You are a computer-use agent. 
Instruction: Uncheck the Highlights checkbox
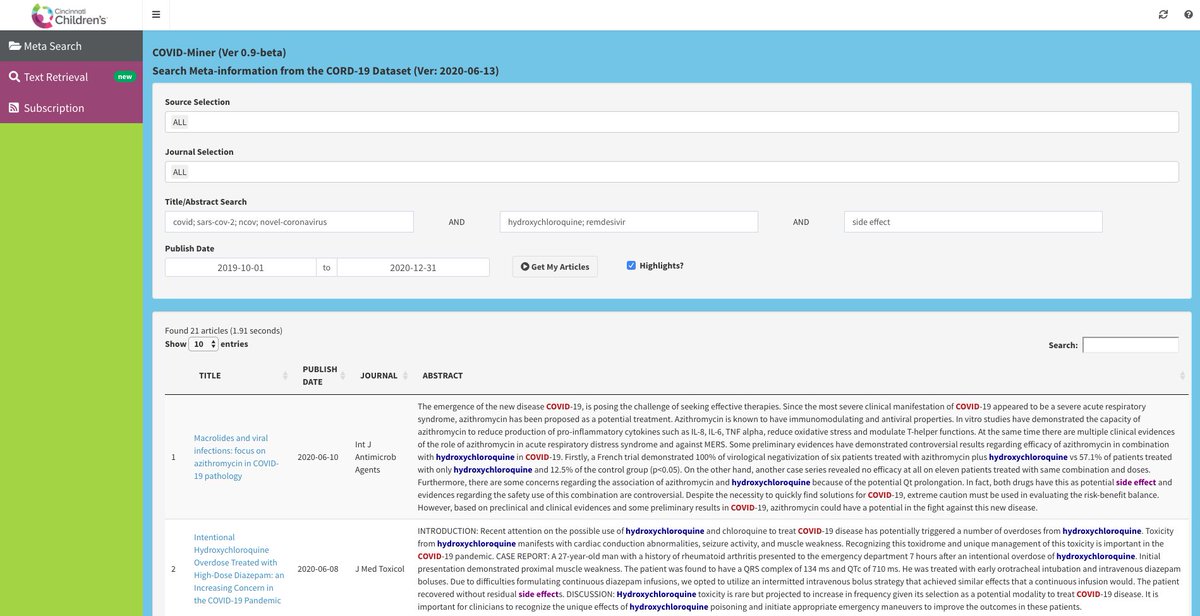click(631, 266)
